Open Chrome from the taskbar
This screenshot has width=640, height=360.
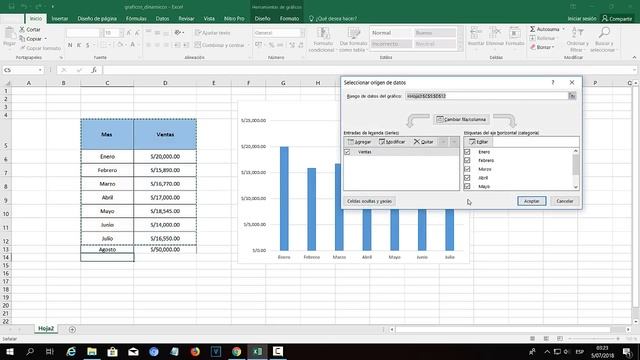pyautogui.click(x=236, y=351)
